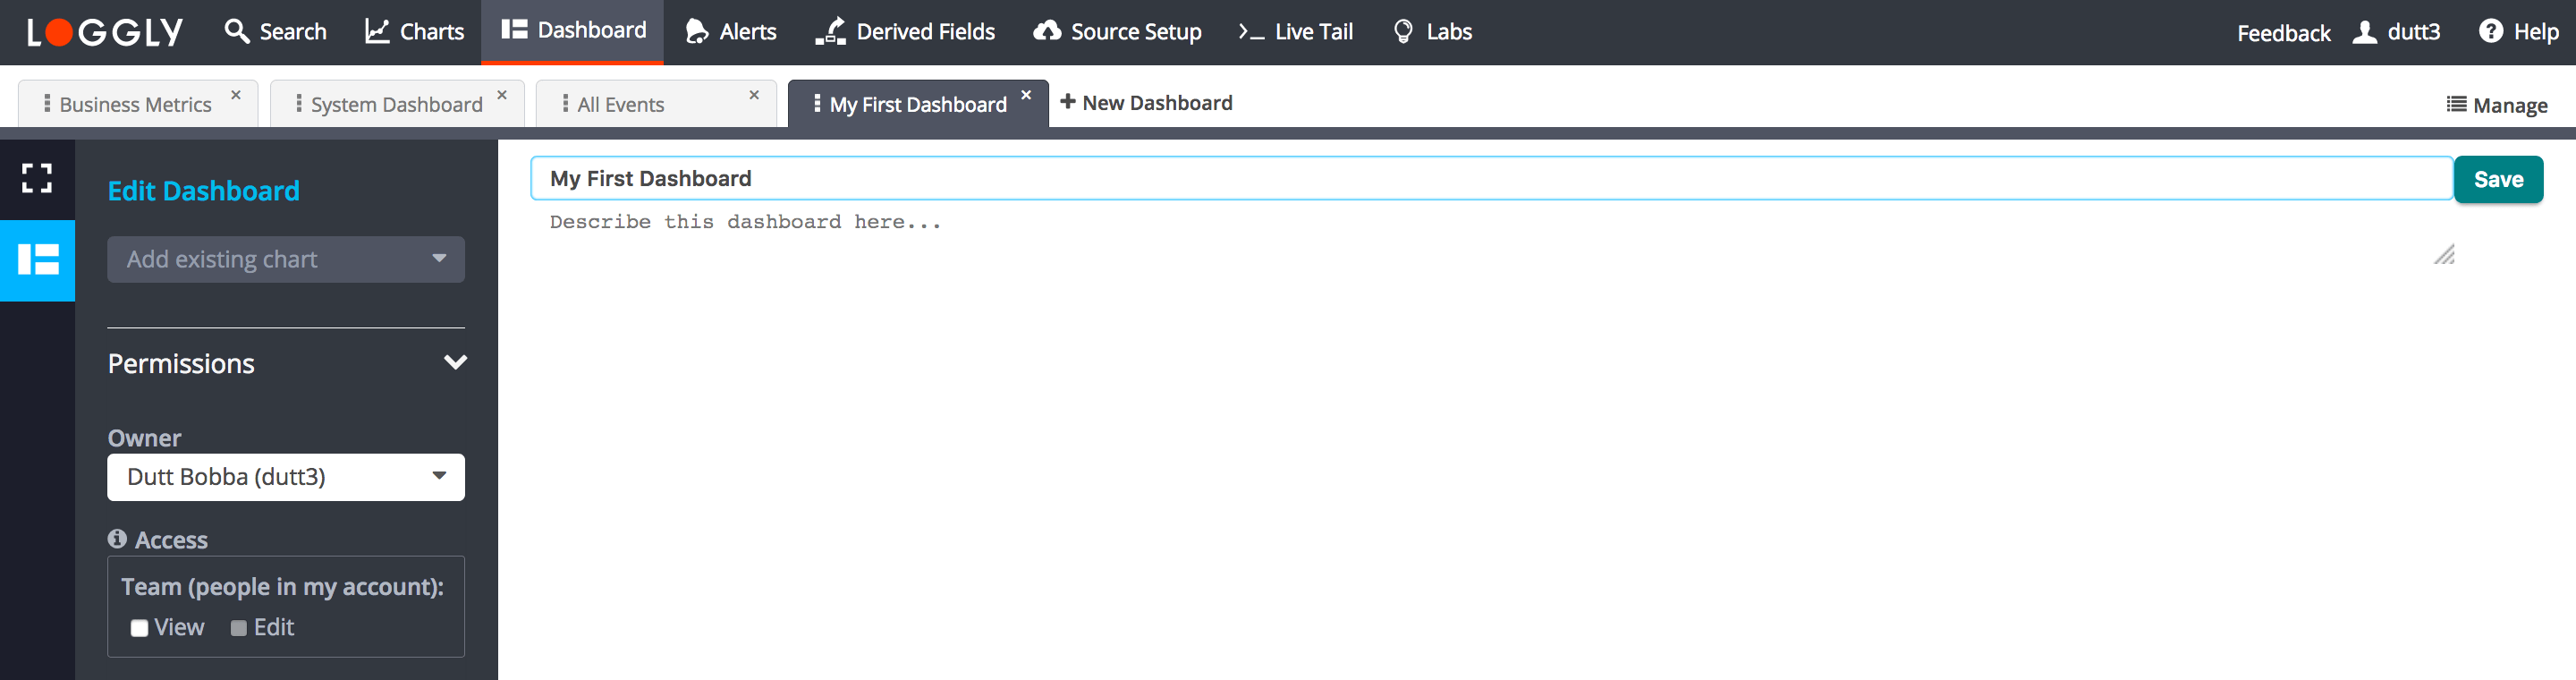The height and width of the screenshot is (680, 2576).
Task: Open the Help question mark icon
Action: [x=2489, y=32]
